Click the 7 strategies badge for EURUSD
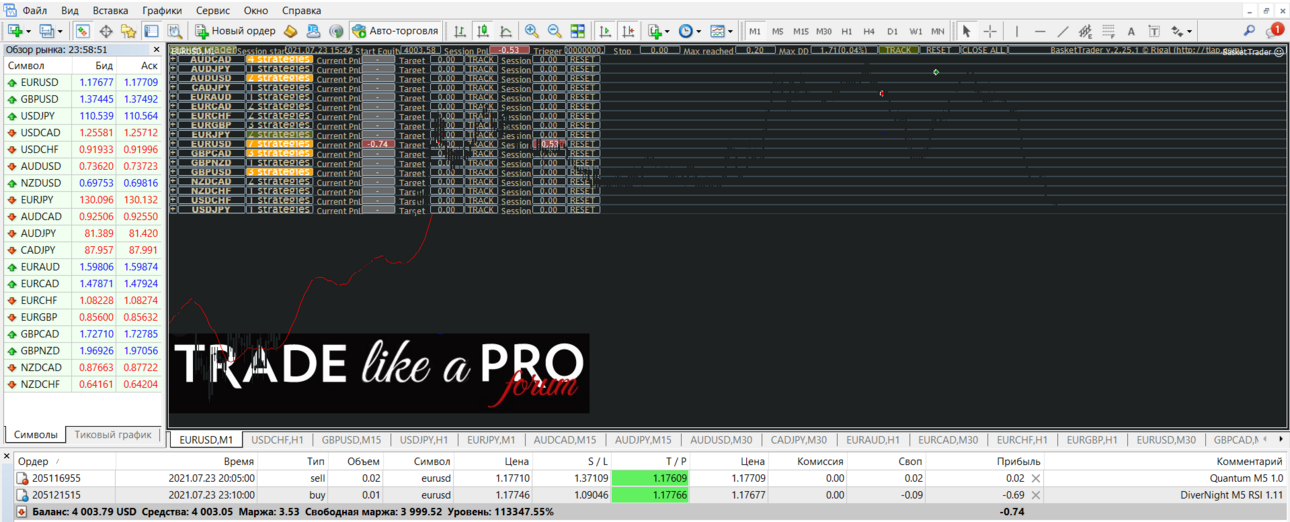This screenshot has height=522, width=1290. pyautogui.click(x=279, y=144)
